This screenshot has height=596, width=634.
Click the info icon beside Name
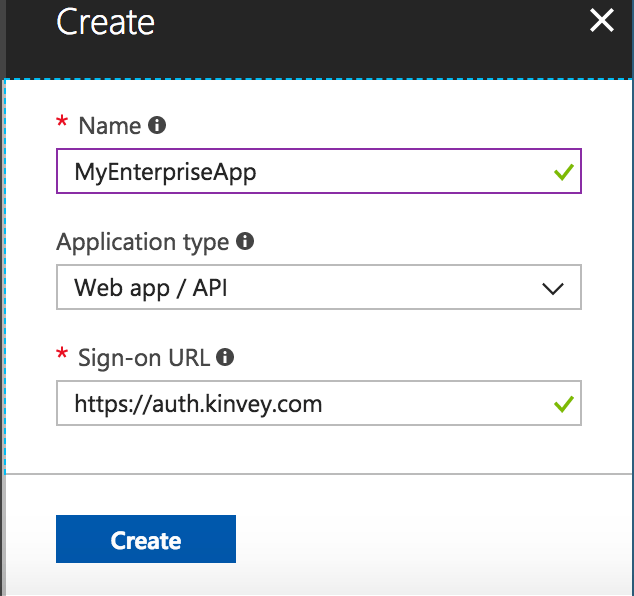coord(157,126)
